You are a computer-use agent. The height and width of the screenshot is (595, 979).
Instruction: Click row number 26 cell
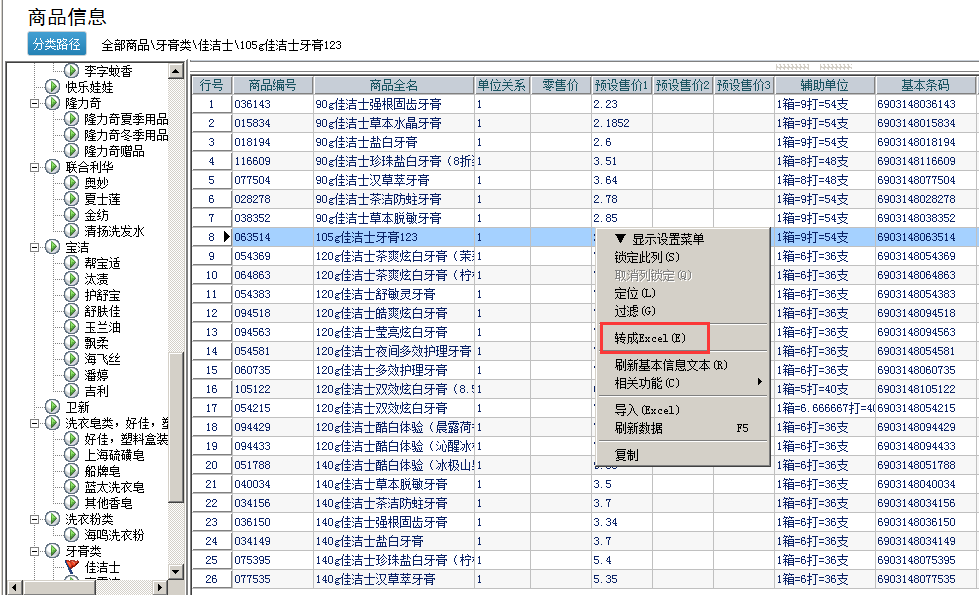pos(212,579)
